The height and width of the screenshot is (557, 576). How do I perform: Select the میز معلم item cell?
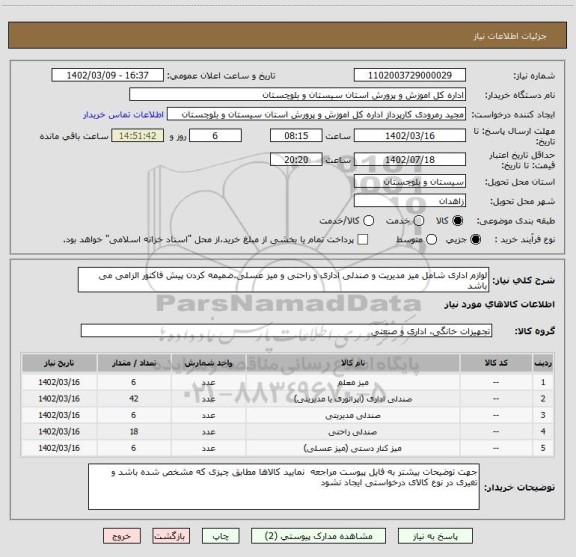tap(353, 382)
